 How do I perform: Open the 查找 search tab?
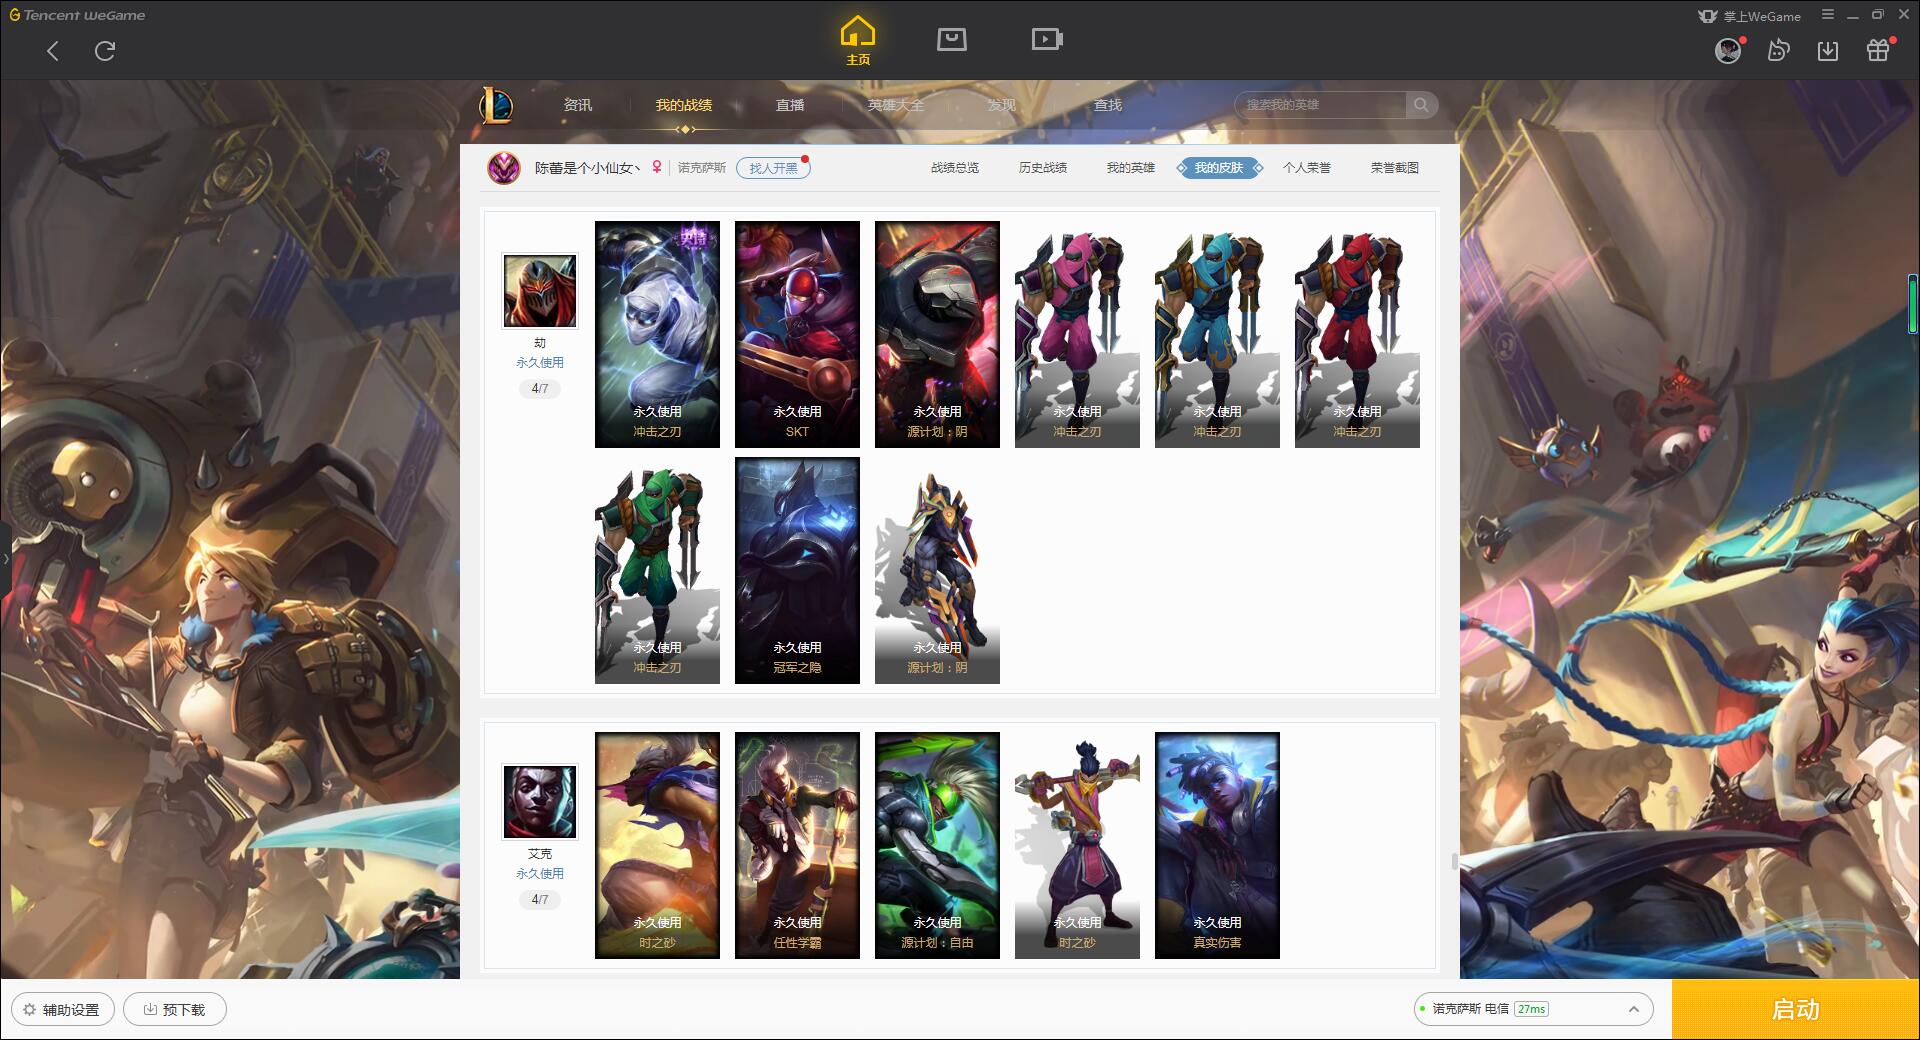pos(1108,105)
